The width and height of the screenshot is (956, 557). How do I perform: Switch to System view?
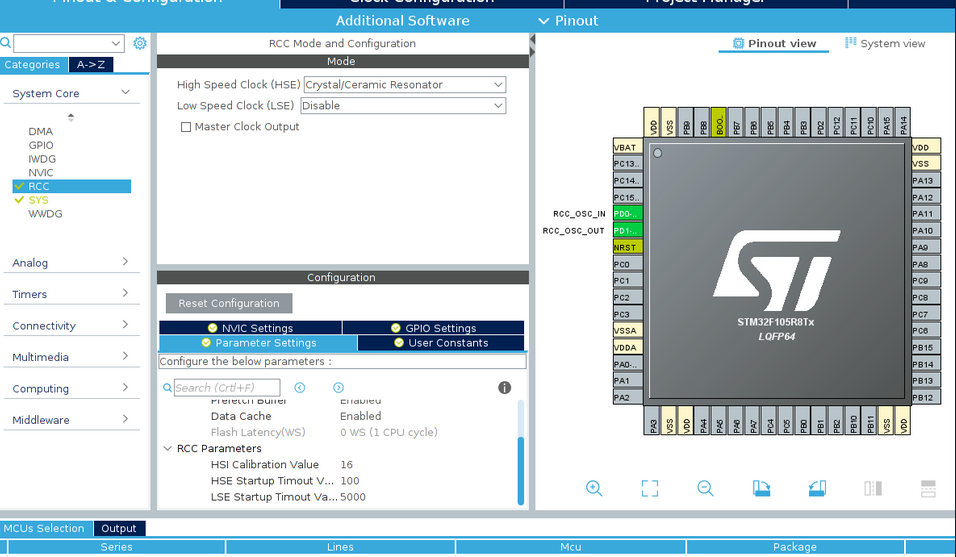click(x=885, y=43)
